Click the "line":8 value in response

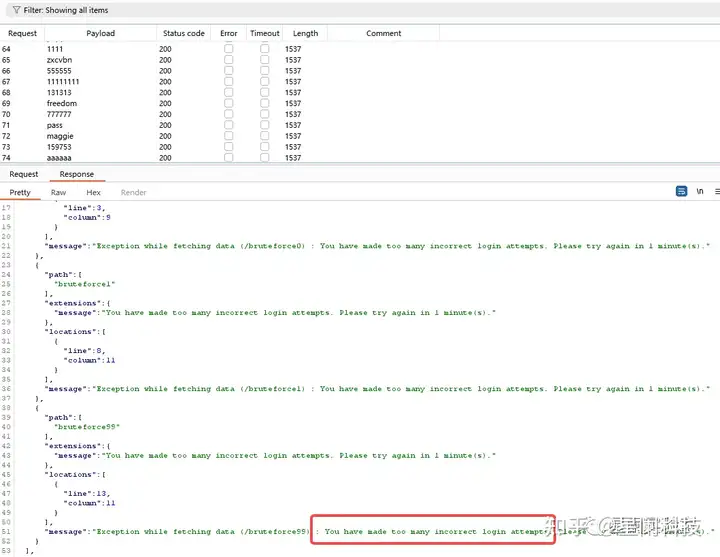point(84,350)
